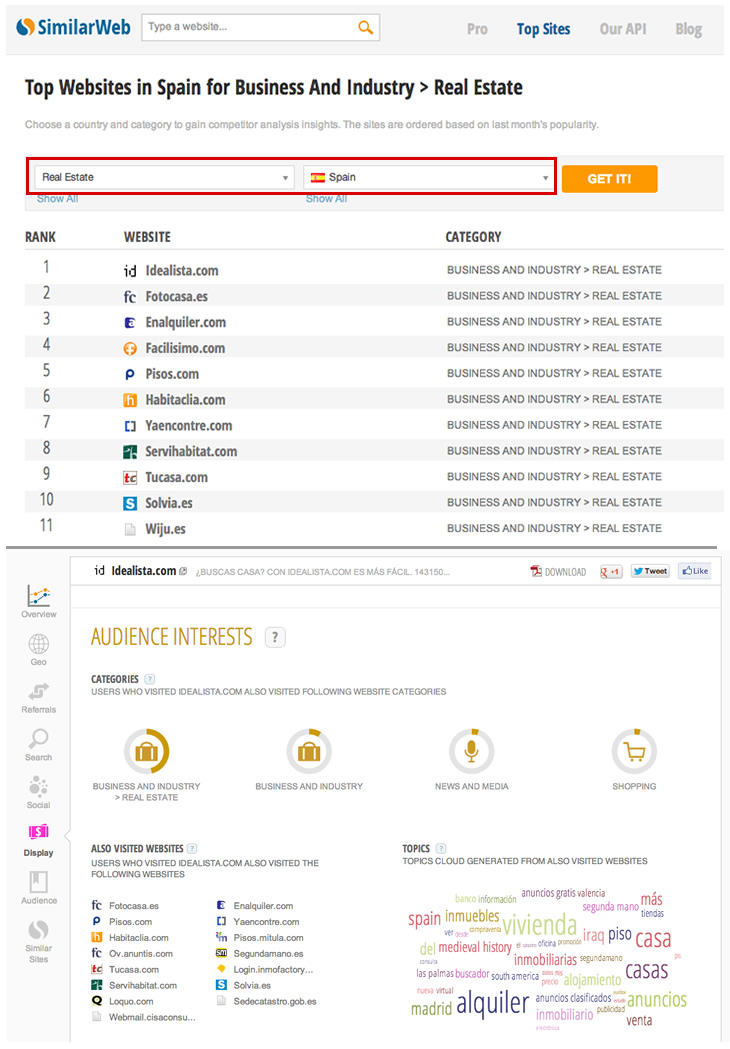Click the News and Media microphone icon

472,751
